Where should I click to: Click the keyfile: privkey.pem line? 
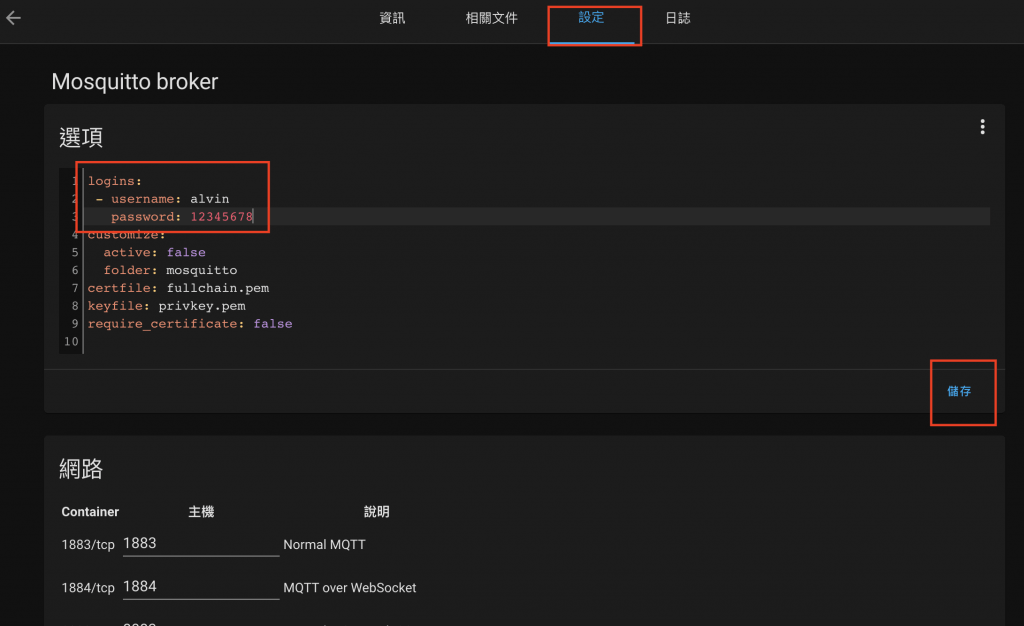[x=166, y=307]
